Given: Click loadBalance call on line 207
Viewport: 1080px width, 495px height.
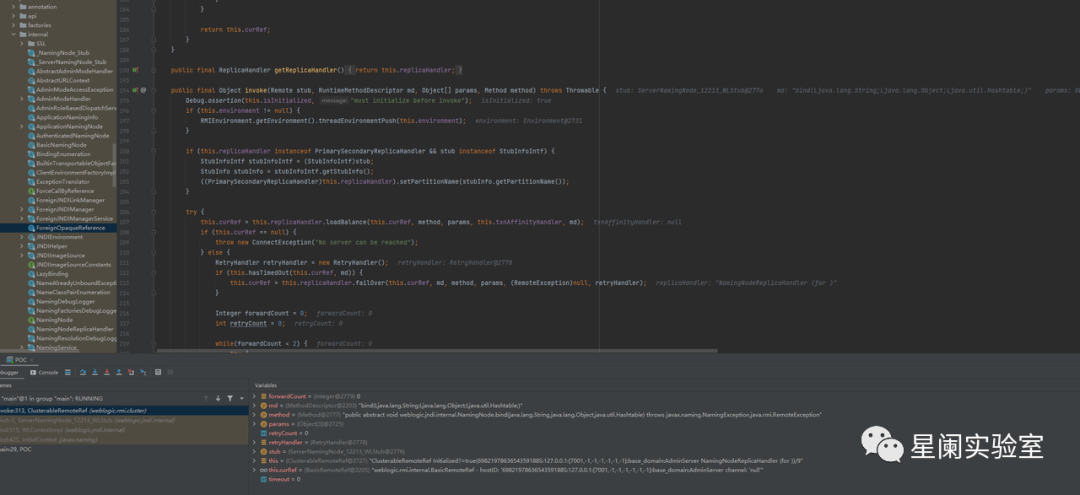Looking at the screenshot, I should (x=348, y=222).
